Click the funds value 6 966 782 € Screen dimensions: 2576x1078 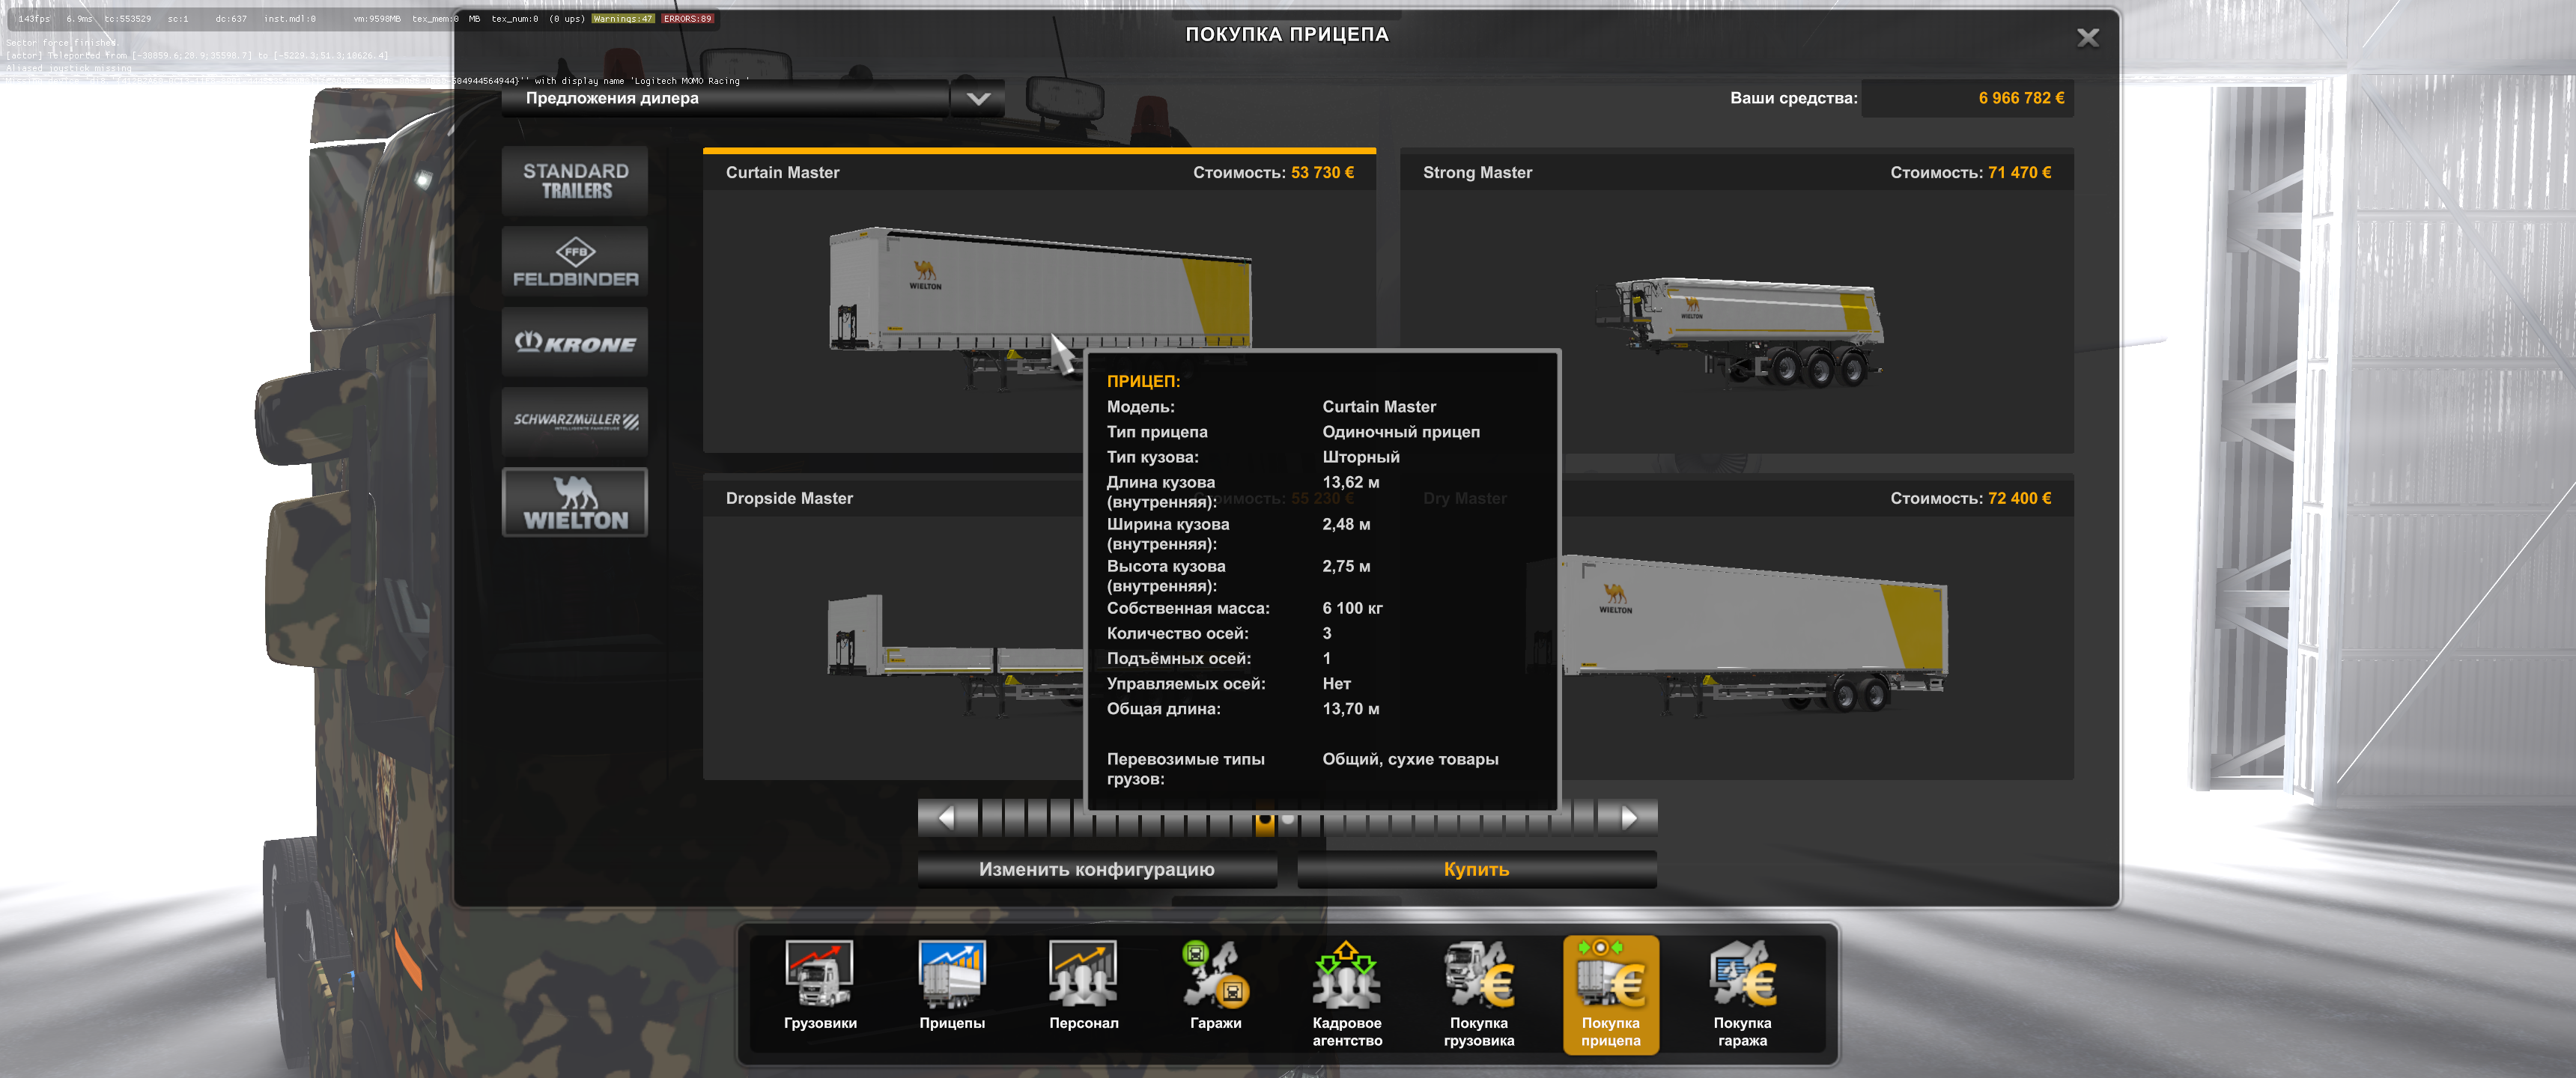click(x=2021, y=98)
